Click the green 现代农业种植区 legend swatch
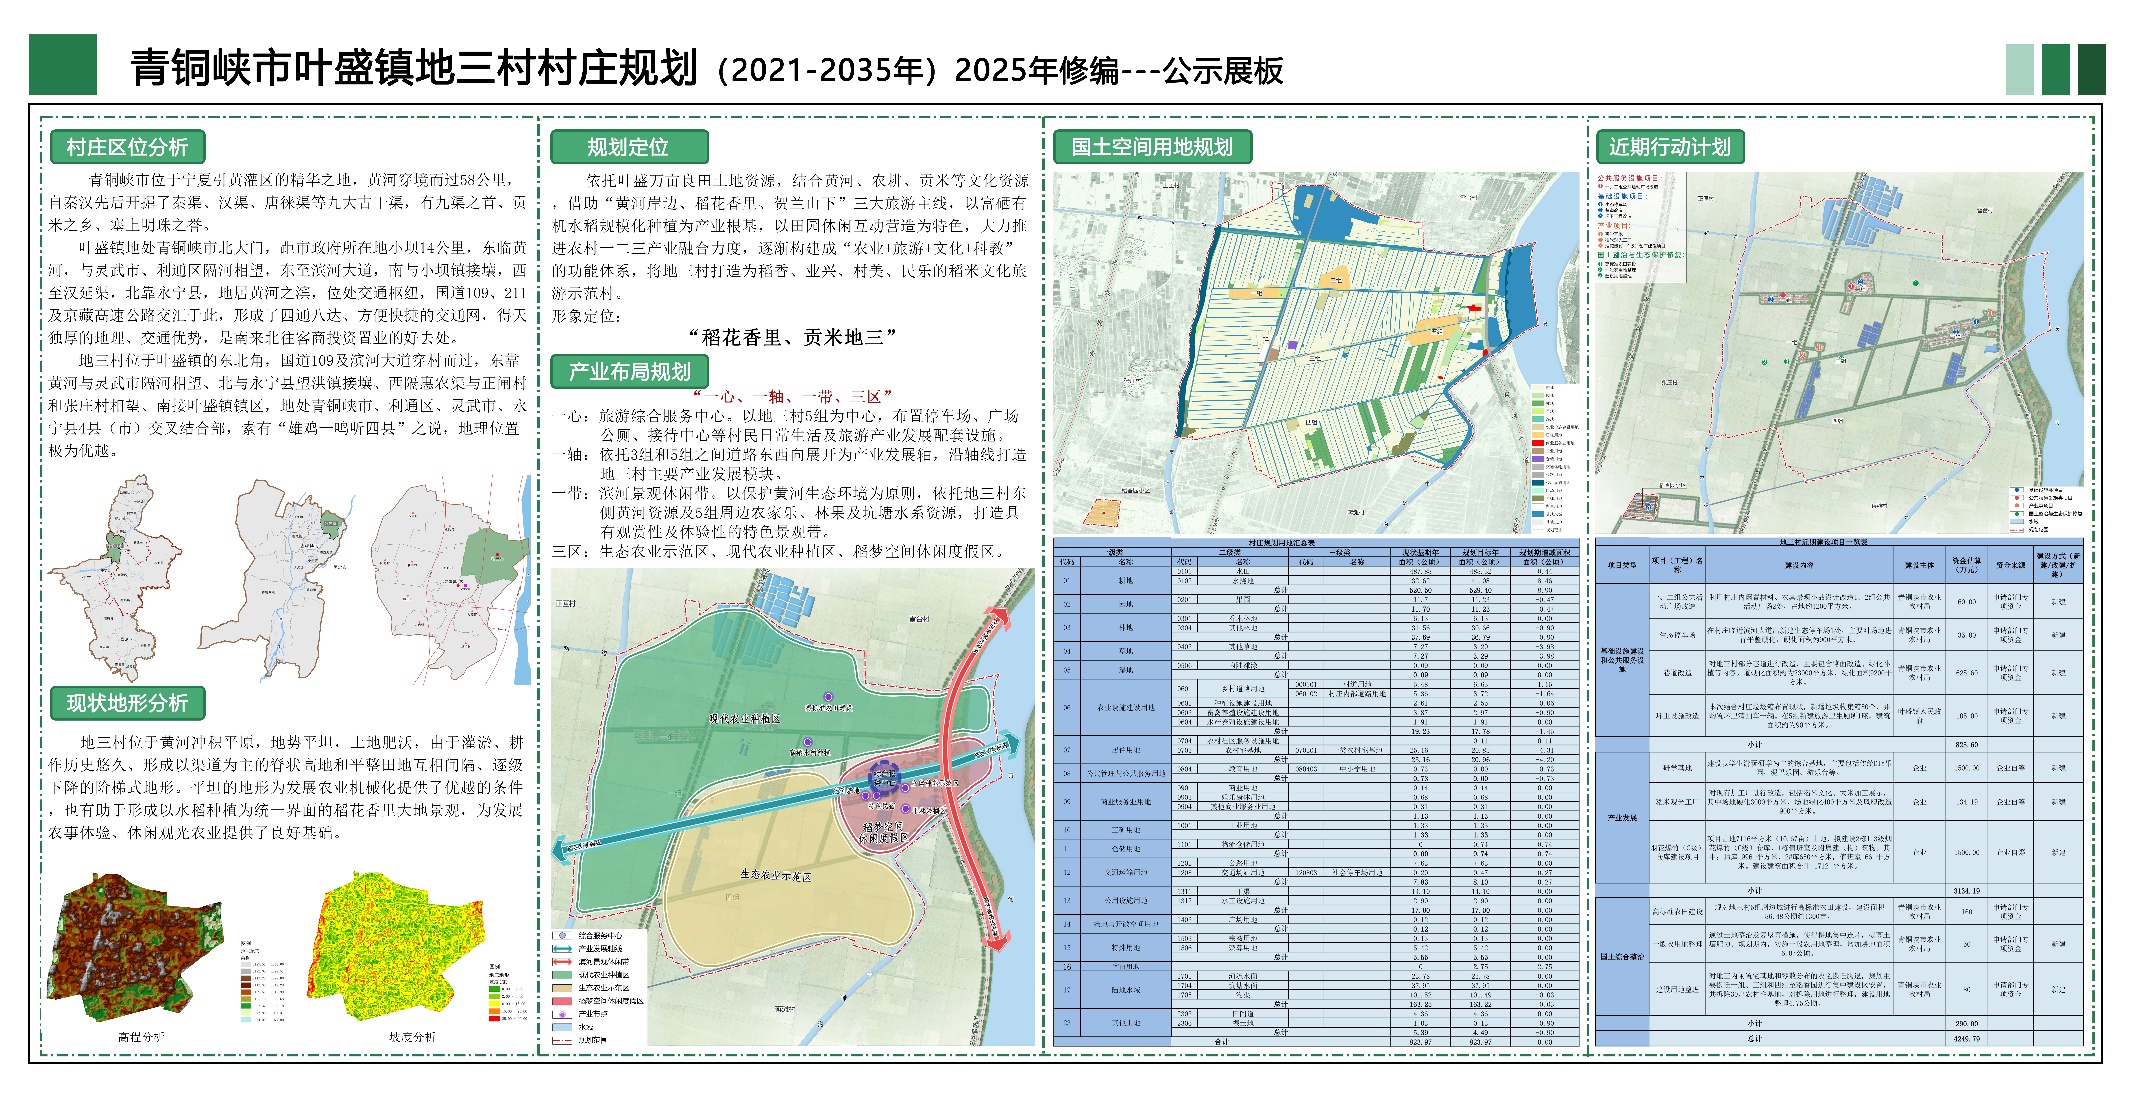 tap(562, 975)
